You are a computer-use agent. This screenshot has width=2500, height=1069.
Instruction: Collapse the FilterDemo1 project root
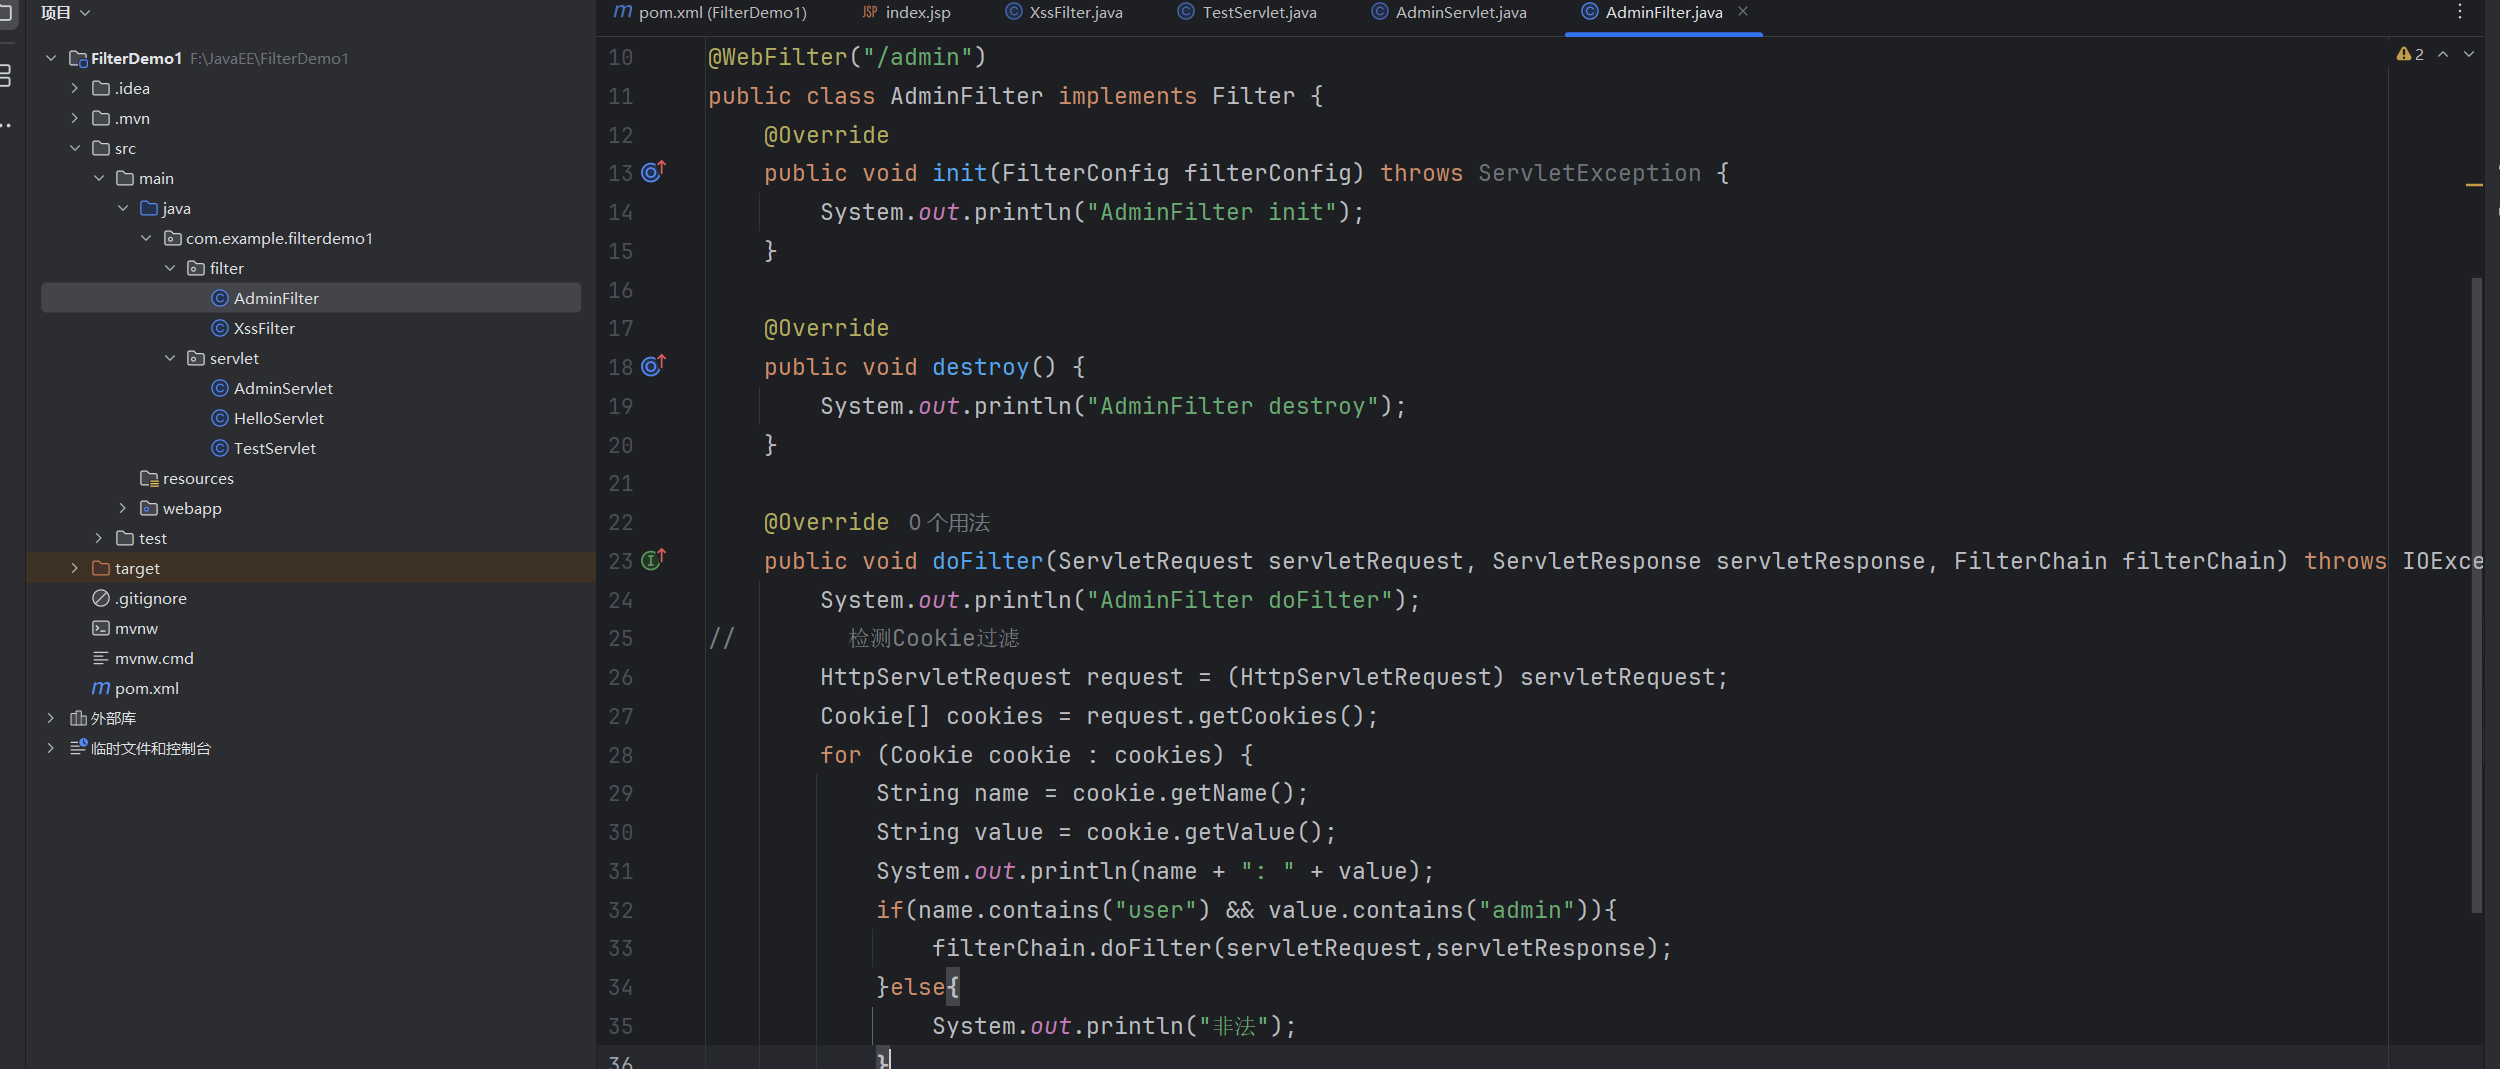51,58
